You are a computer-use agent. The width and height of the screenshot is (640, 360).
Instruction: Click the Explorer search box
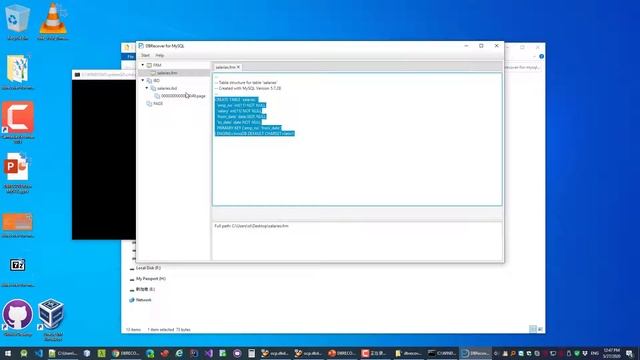click(523, 67)
